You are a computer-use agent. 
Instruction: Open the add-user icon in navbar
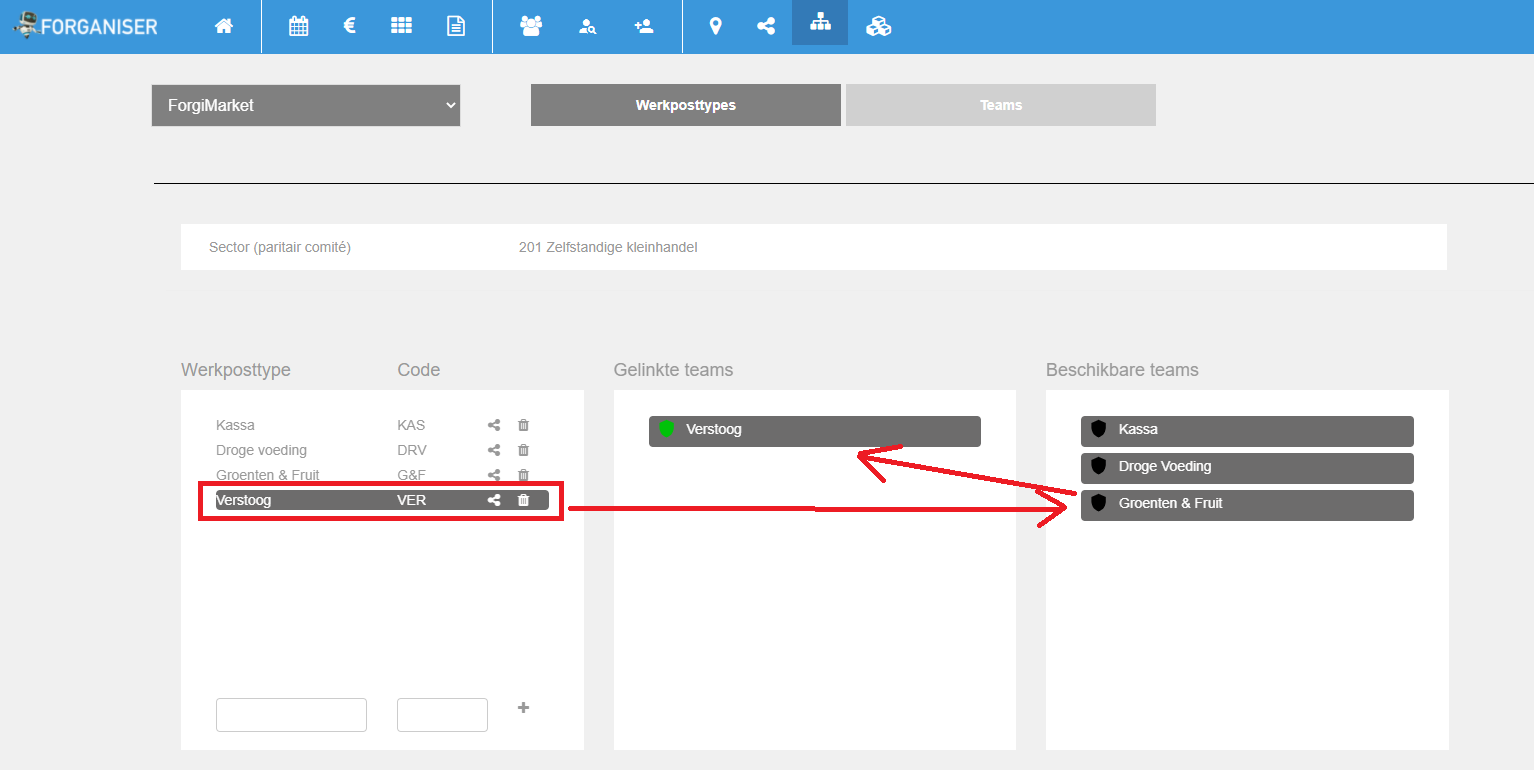(644, 27)
